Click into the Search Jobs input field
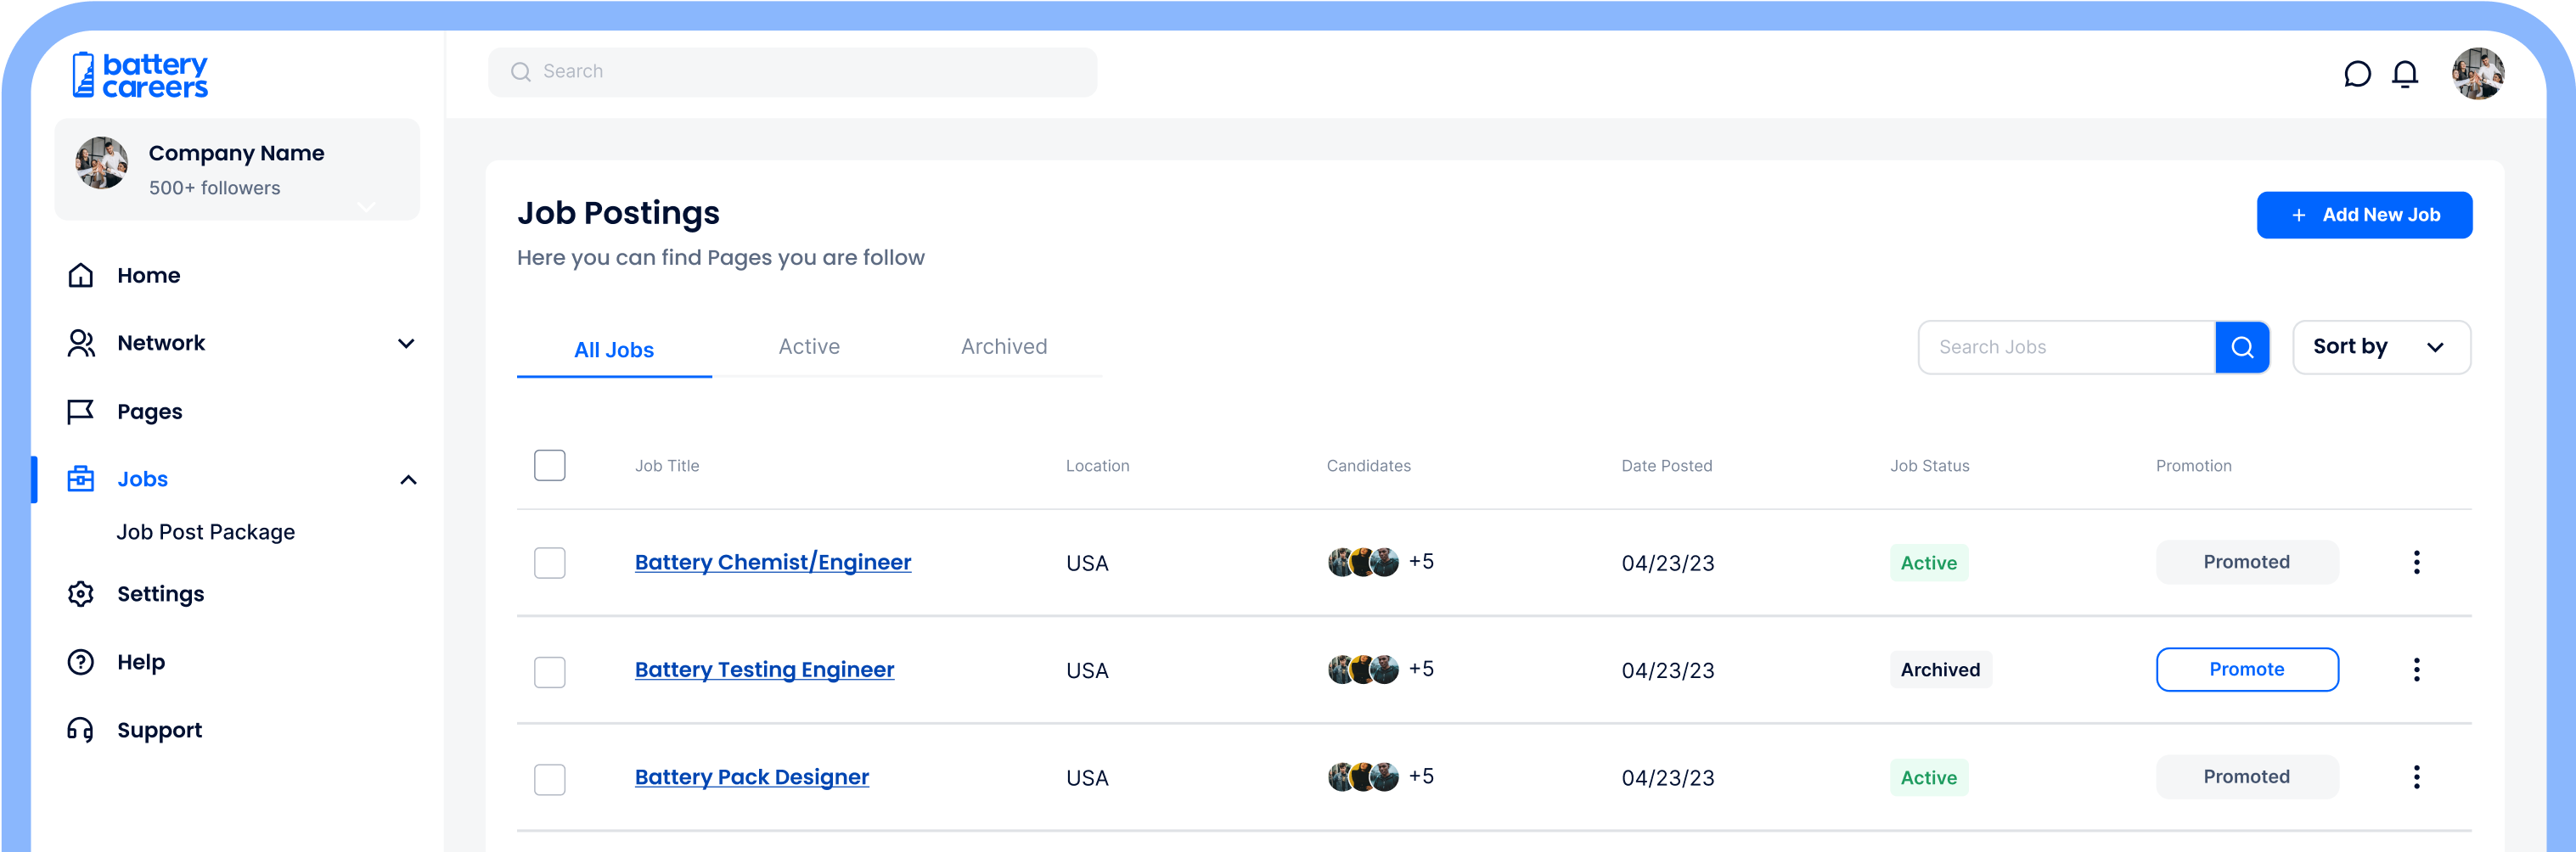Screen dimensions: 2576x852 tap(2065, 347)
